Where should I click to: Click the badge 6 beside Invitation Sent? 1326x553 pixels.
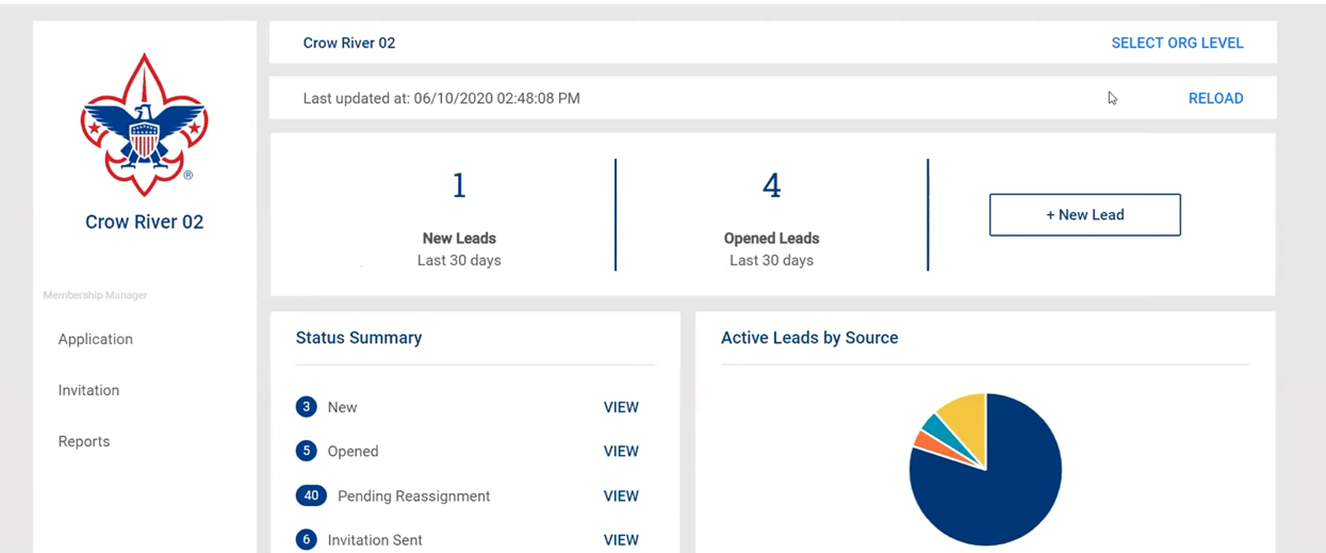(306, 540)
